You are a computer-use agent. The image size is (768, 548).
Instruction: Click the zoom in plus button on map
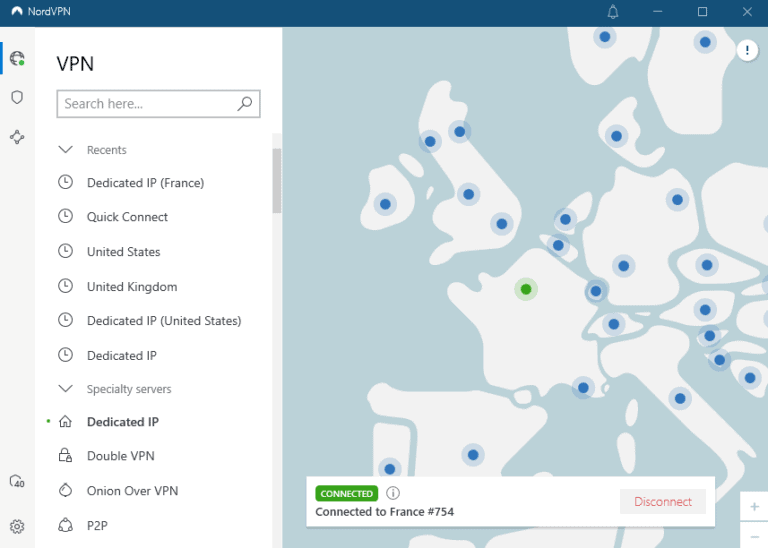coord(754,507)
